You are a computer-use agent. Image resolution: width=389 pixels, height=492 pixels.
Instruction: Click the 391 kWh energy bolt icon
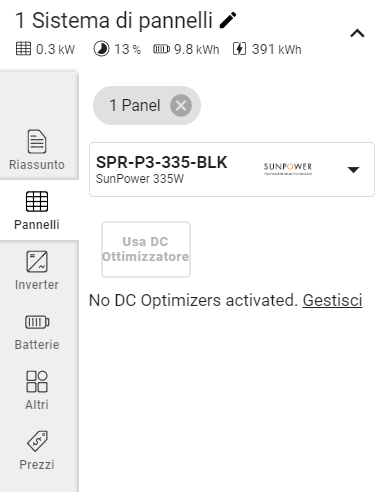click(239, 49)
